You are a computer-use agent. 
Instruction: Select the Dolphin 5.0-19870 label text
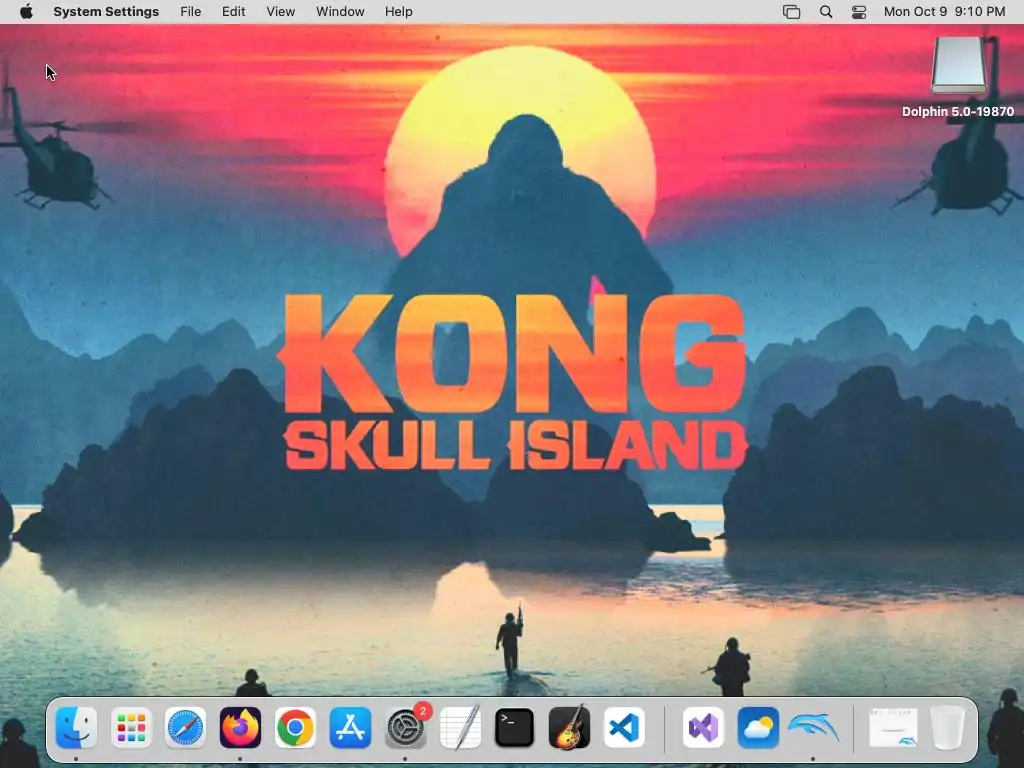point(958,112)
